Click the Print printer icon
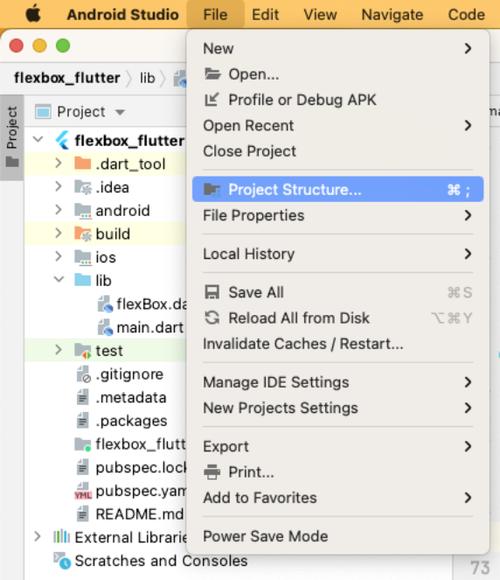Viewport: 500px width, 580px height. pos(212,472)
